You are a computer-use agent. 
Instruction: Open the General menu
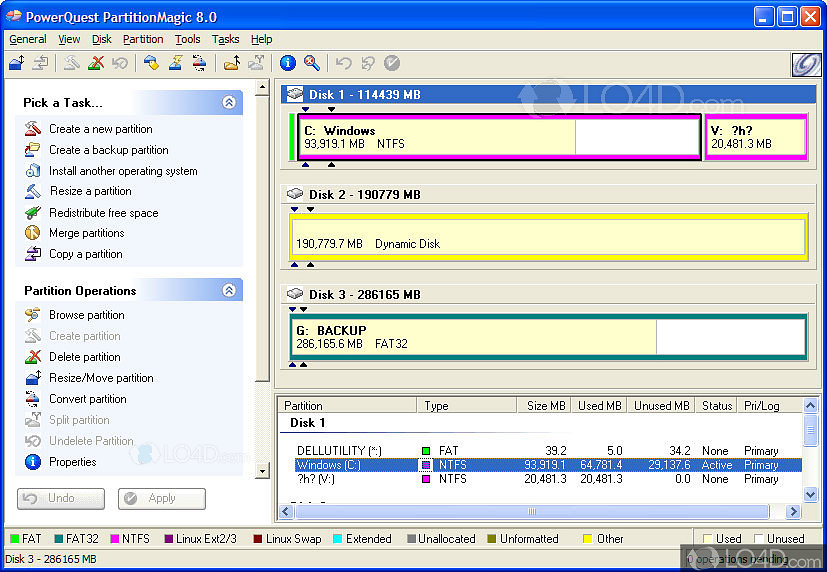point(28,39)
